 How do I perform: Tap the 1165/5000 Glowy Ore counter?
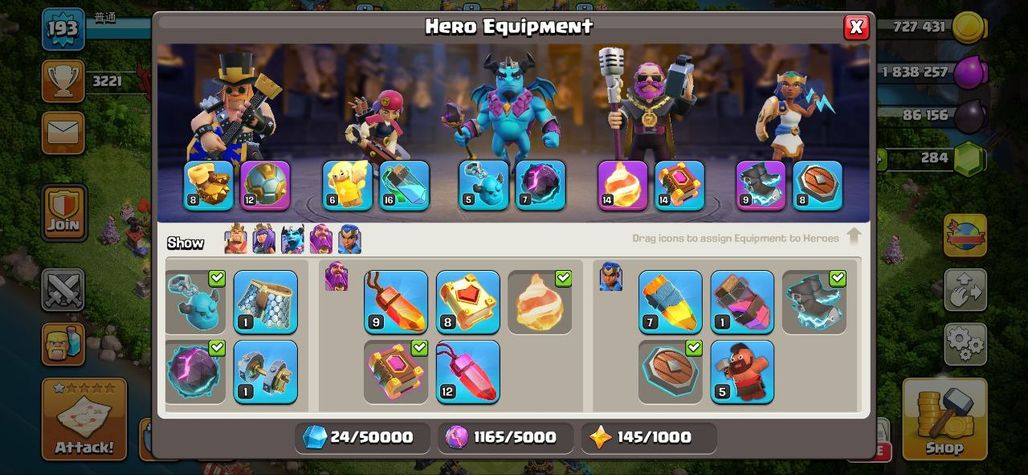505,438
